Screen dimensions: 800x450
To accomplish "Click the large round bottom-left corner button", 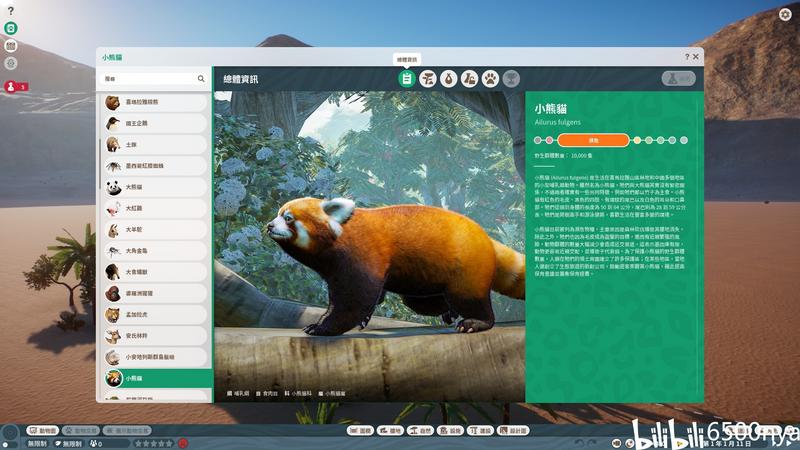I will click(10, 434).
